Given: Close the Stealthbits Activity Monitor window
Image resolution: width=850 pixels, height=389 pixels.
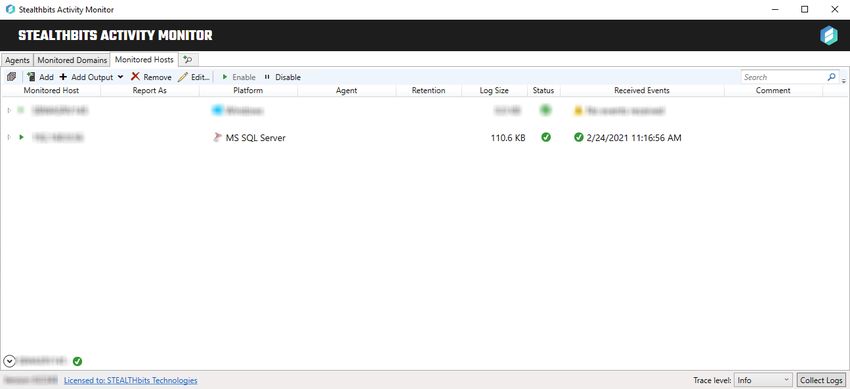Looking at the screenshot, I should pos(835,9).
